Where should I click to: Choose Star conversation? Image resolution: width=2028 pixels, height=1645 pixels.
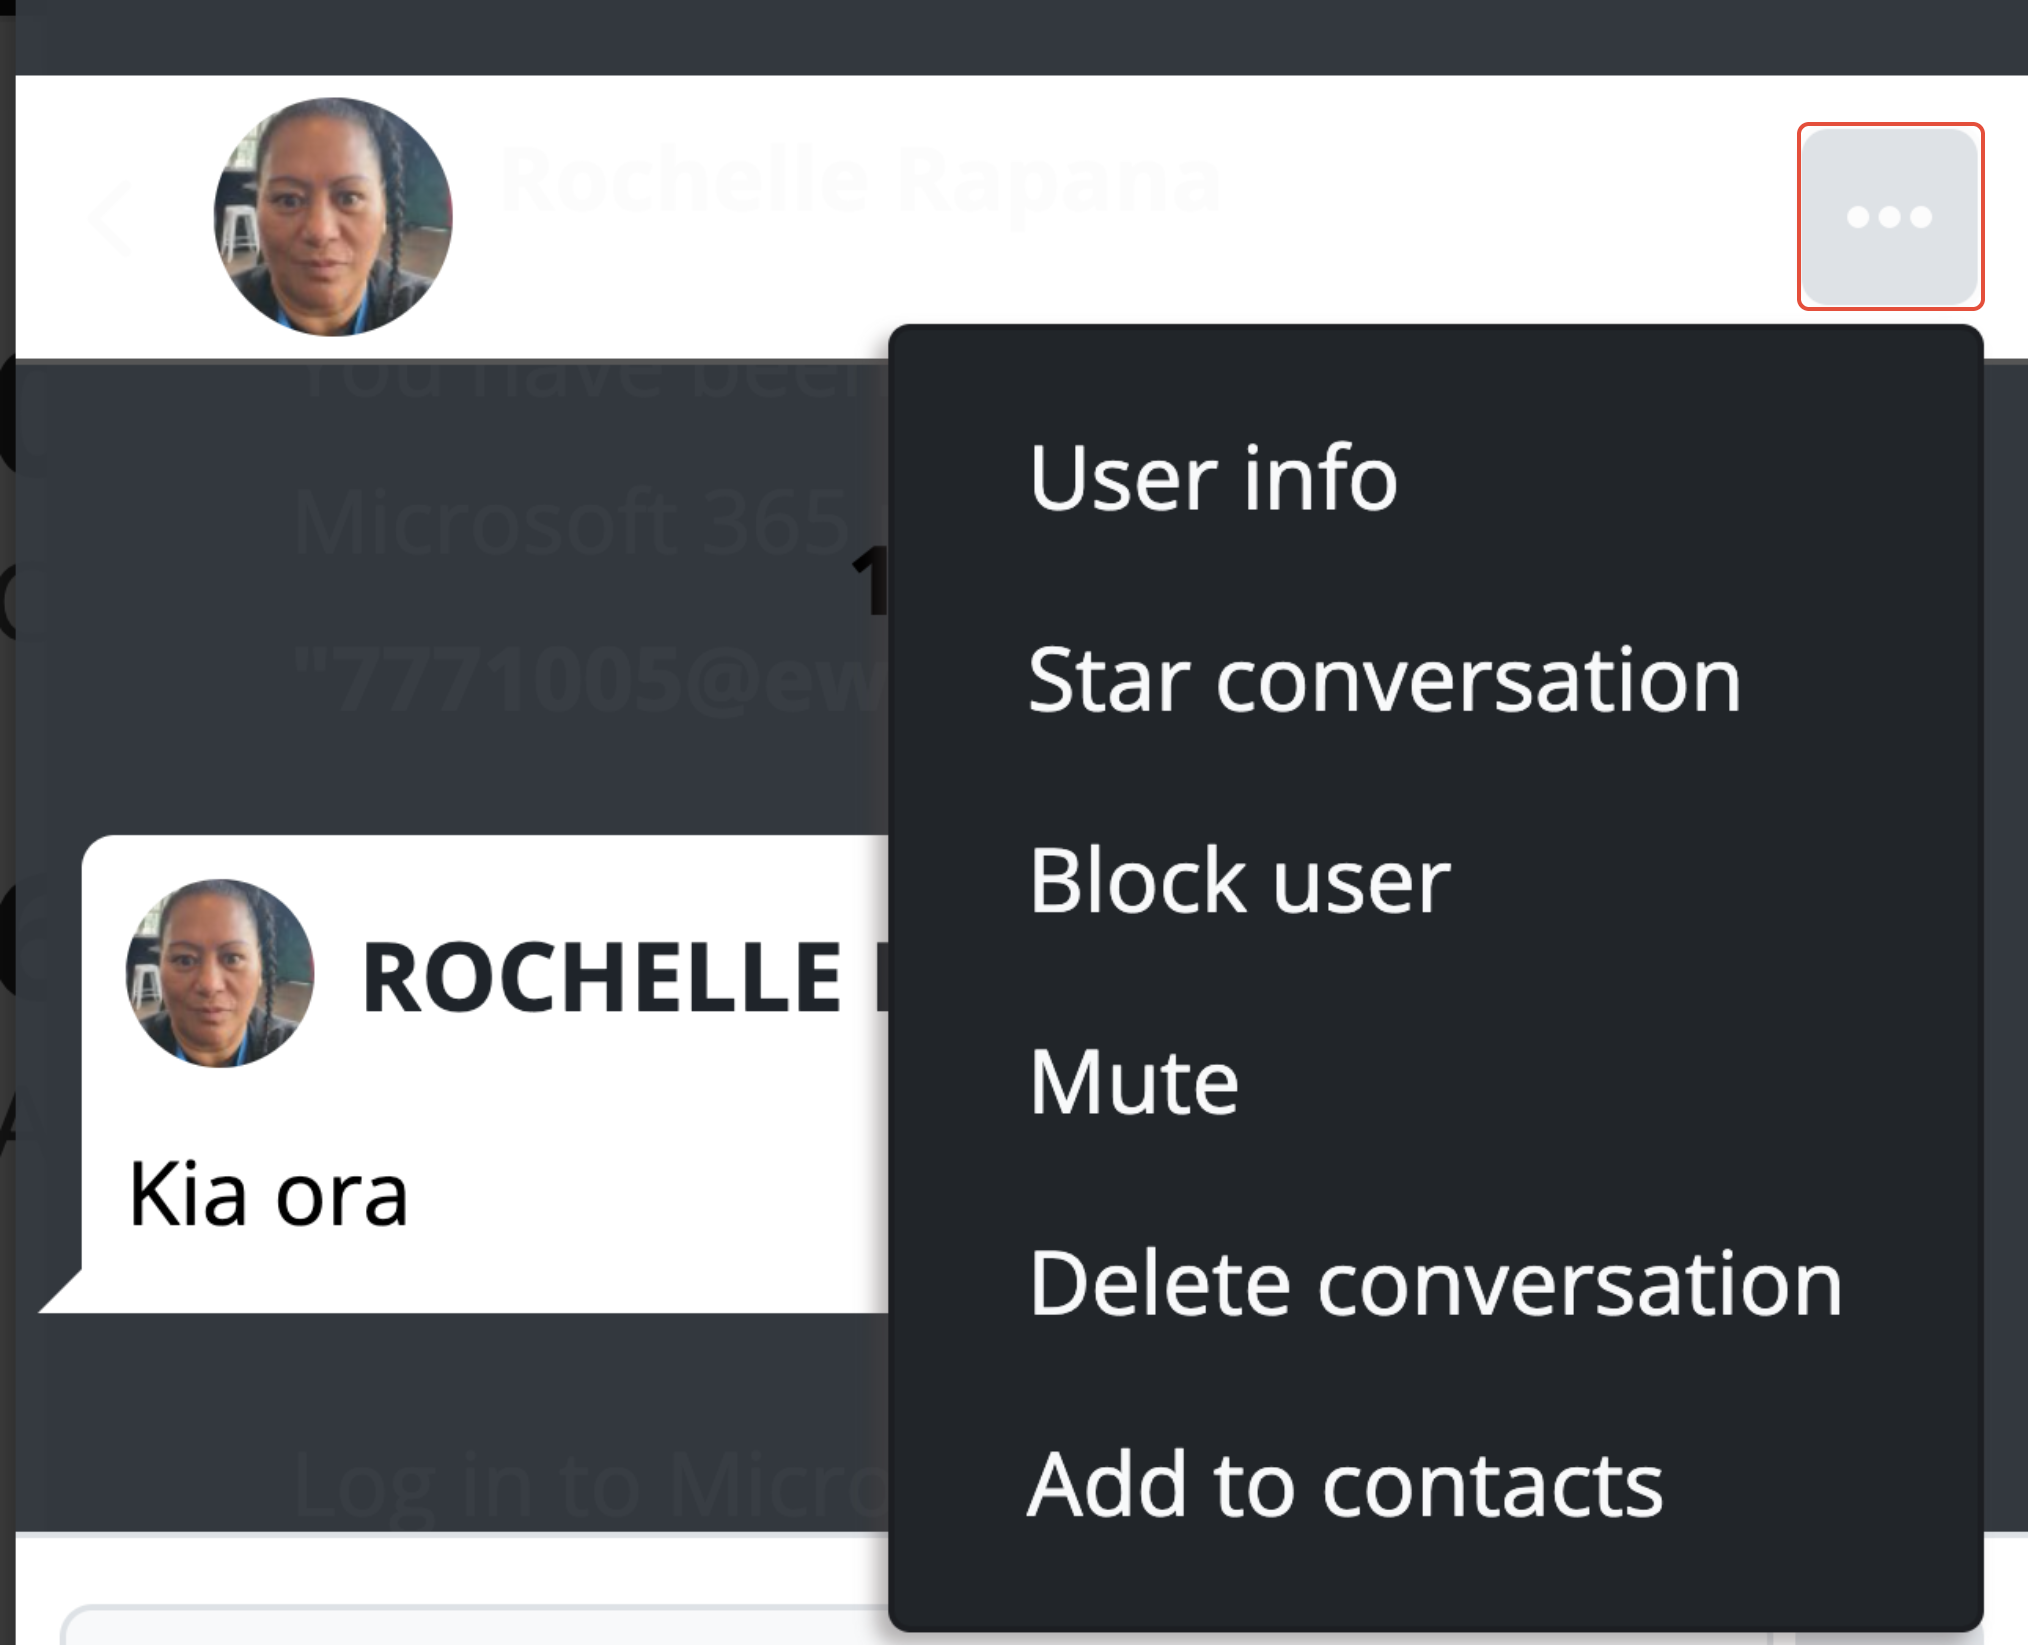(x=1385, y=680)
